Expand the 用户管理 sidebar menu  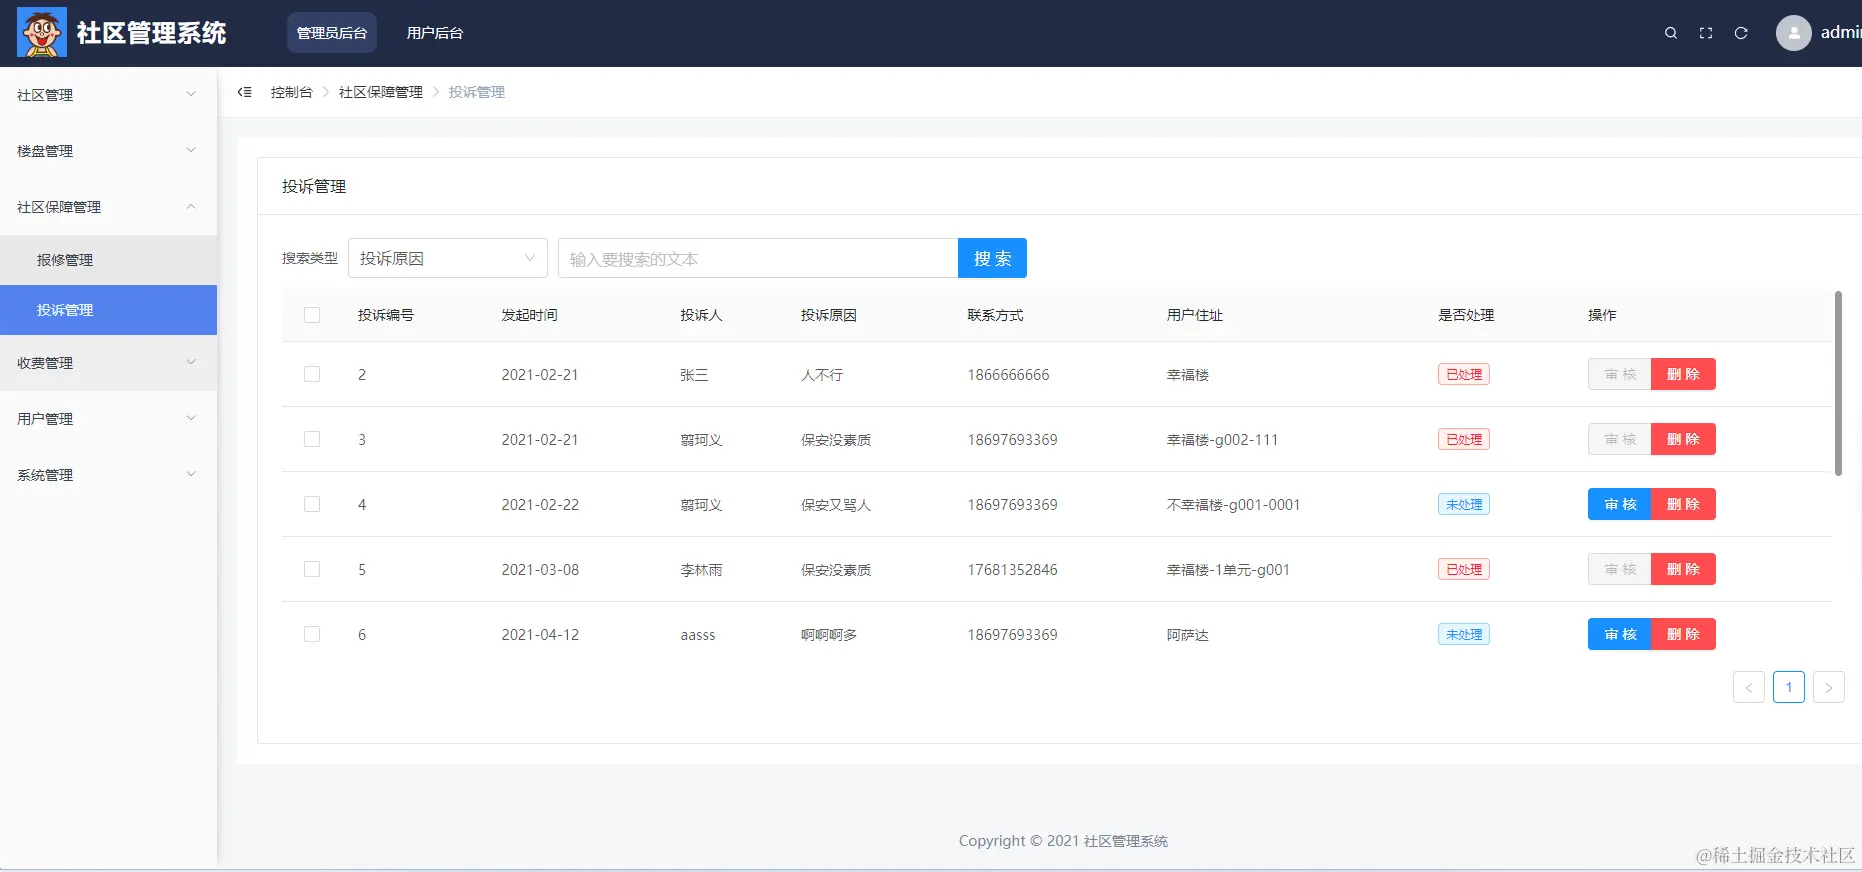[x=108, y=419]
